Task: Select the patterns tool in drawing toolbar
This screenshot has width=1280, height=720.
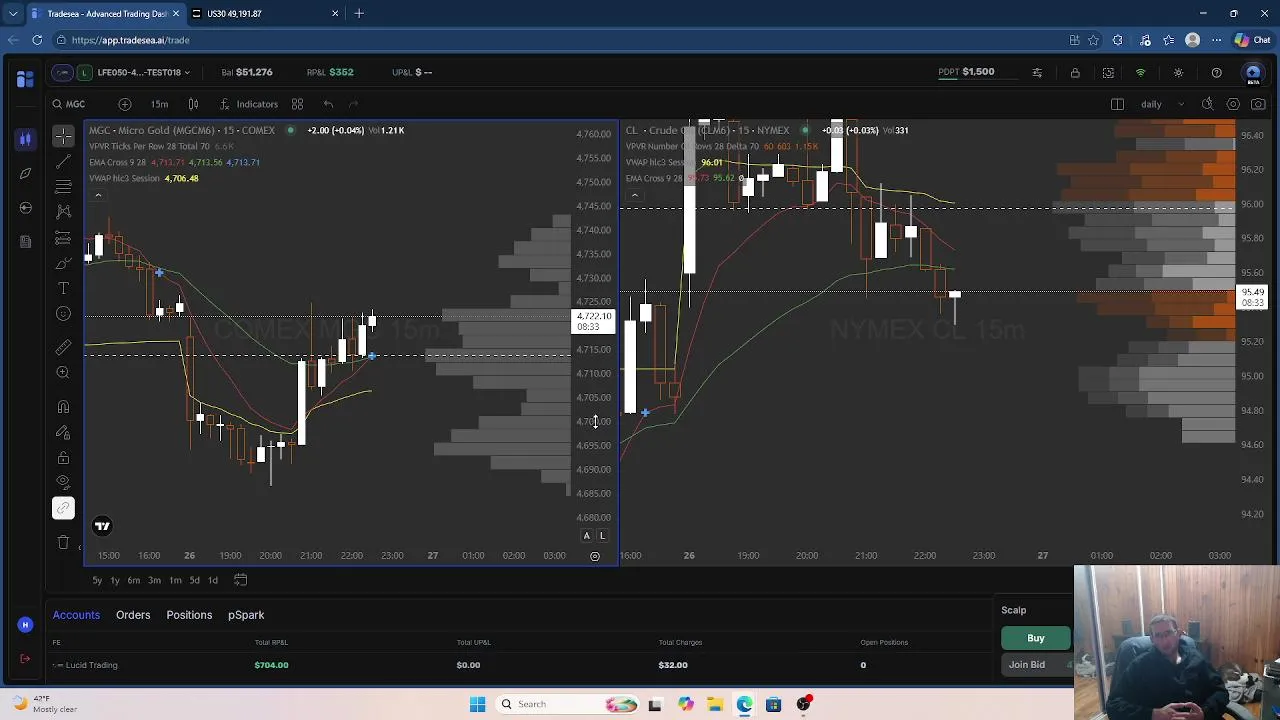Action: coord(63,211)
